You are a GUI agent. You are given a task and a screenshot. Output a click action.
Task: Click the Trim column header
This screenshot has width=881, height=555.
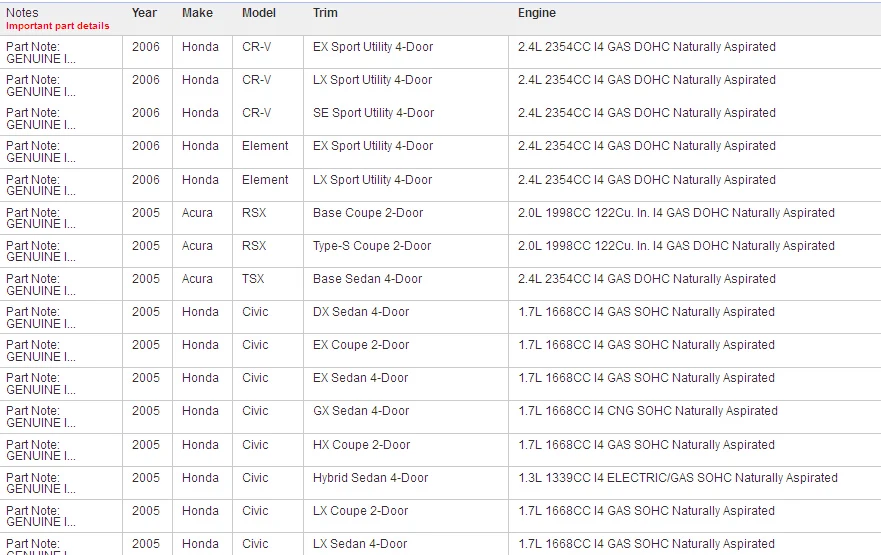(325, 13)
